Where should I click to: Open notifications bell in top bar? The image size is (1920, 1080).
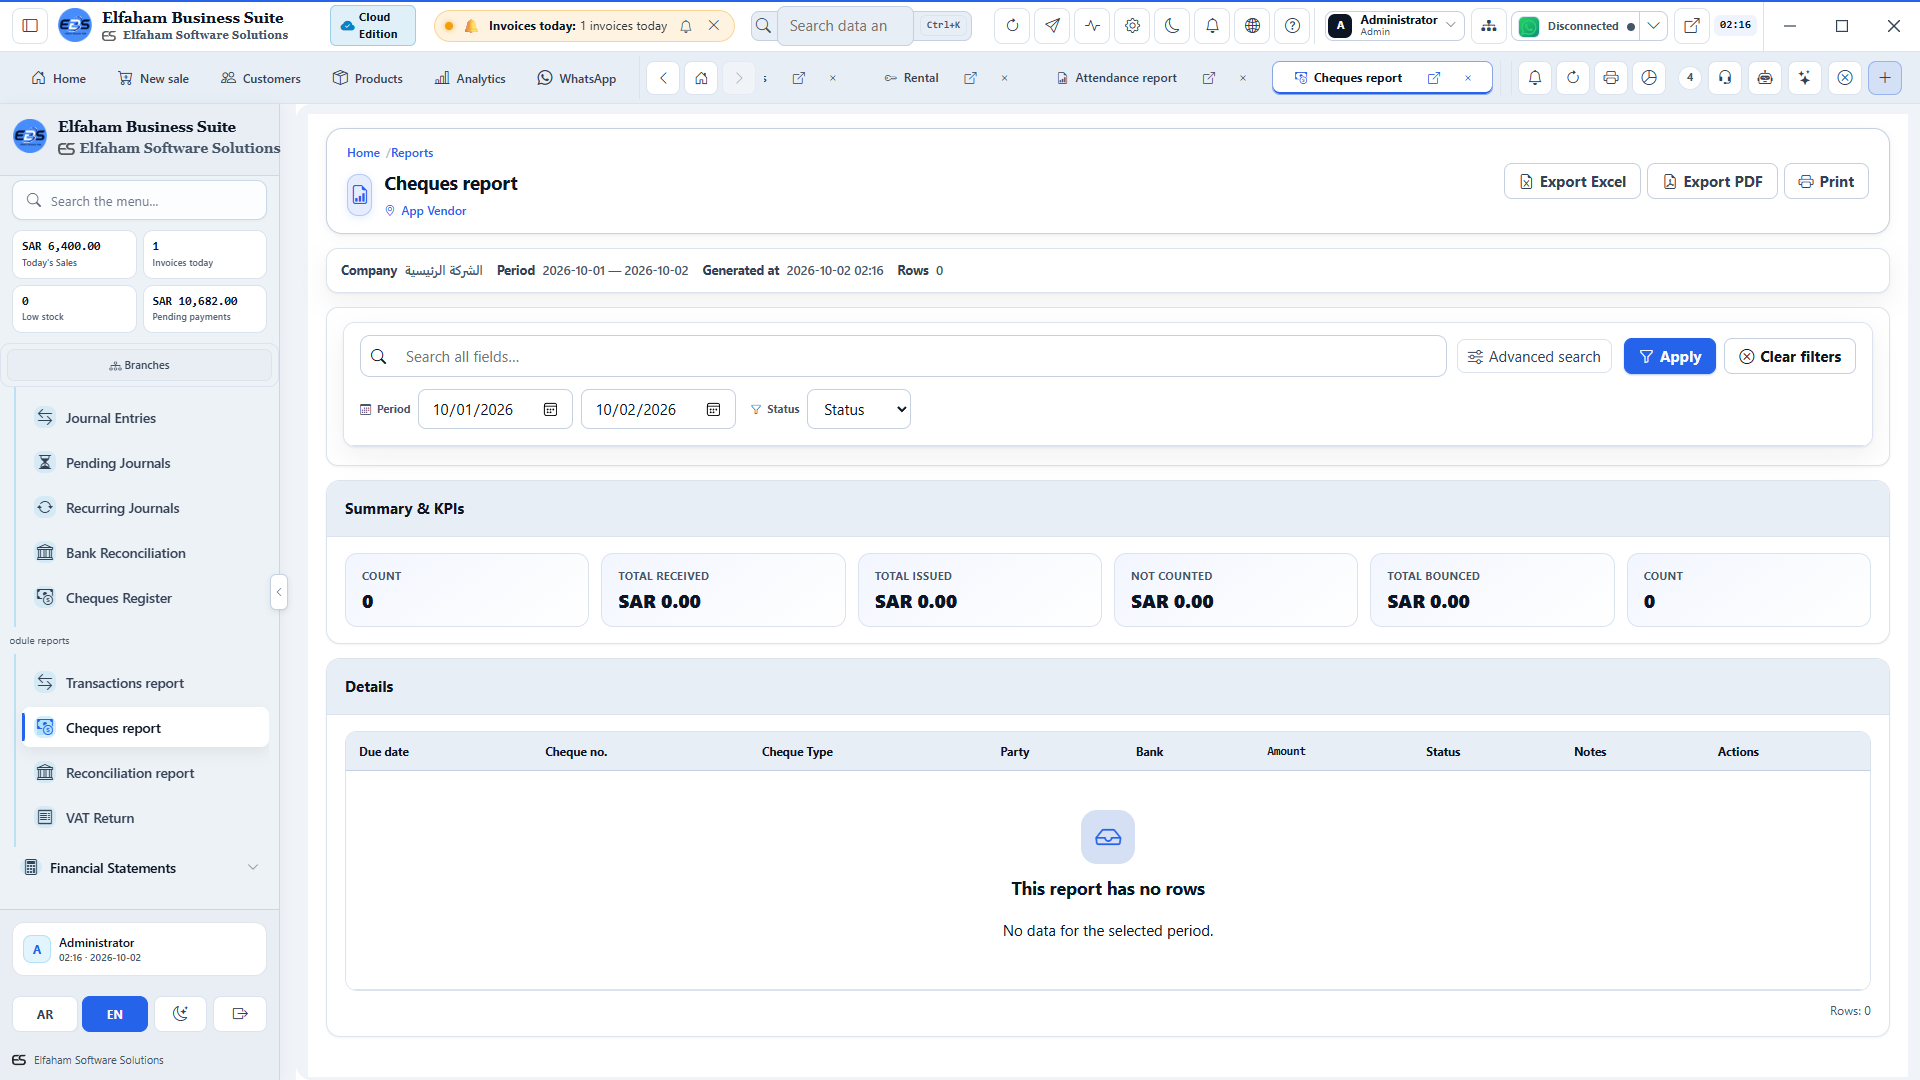tap(1212, 26)
